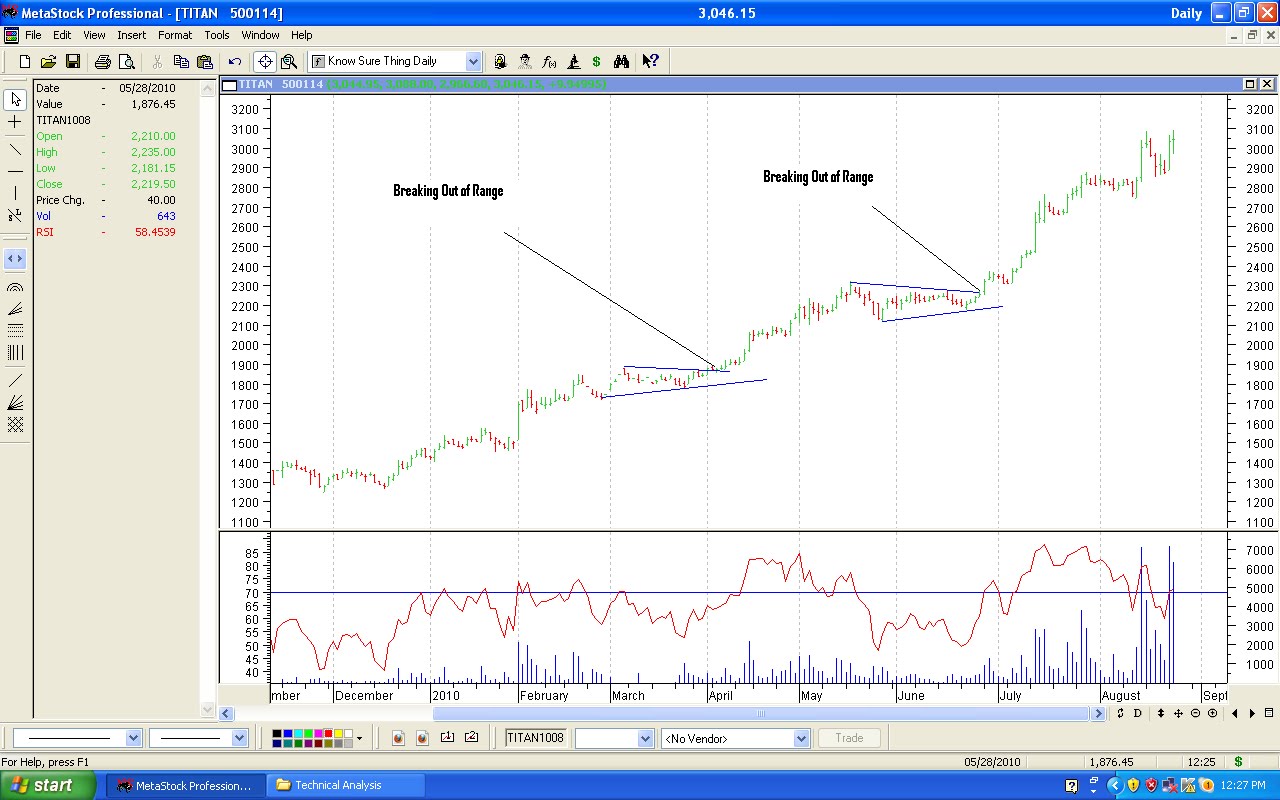Image resolution: width=1280 pixels, height=800 pixels.
Task: Open the Tools menu
Action: click(x=216, y=35)
